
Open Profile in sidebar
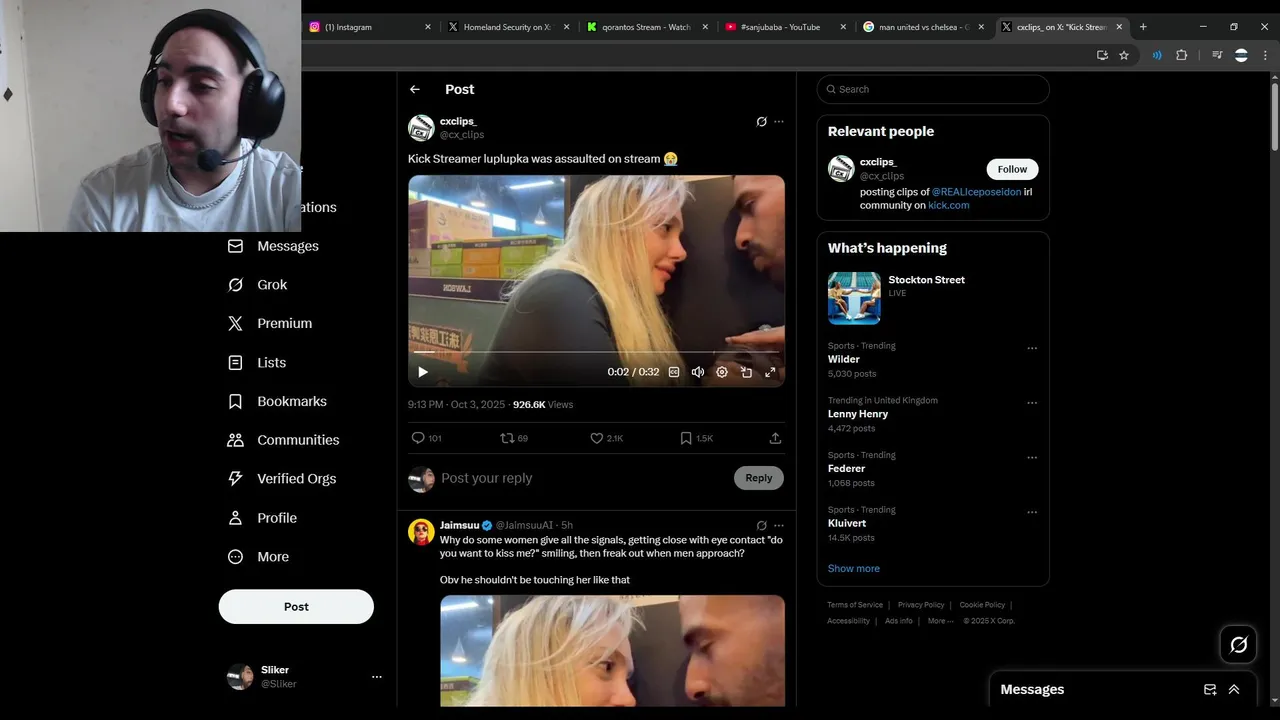[262, 518]
